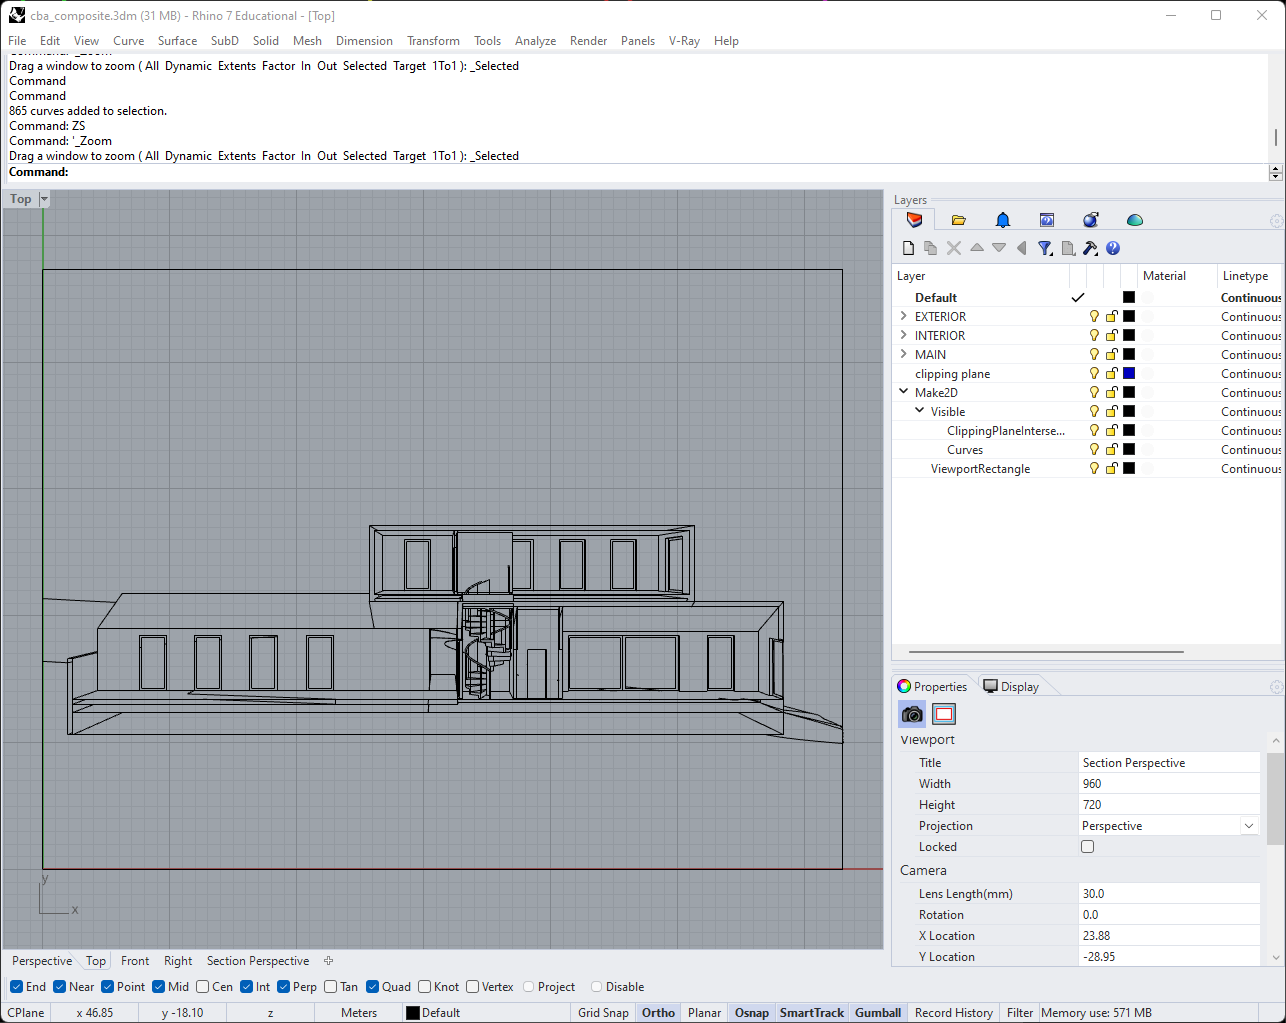Enable the Cen object snap
The height and width of the screenshot is (1023, 1286).
click(203, 987)
